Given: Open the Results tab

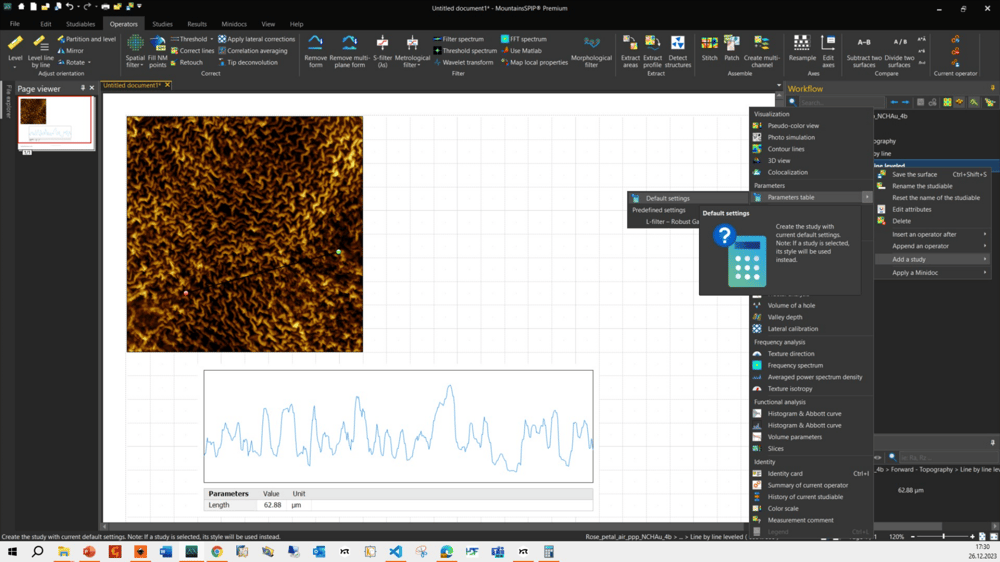Looking at the screenshot, I should point(196,24).
